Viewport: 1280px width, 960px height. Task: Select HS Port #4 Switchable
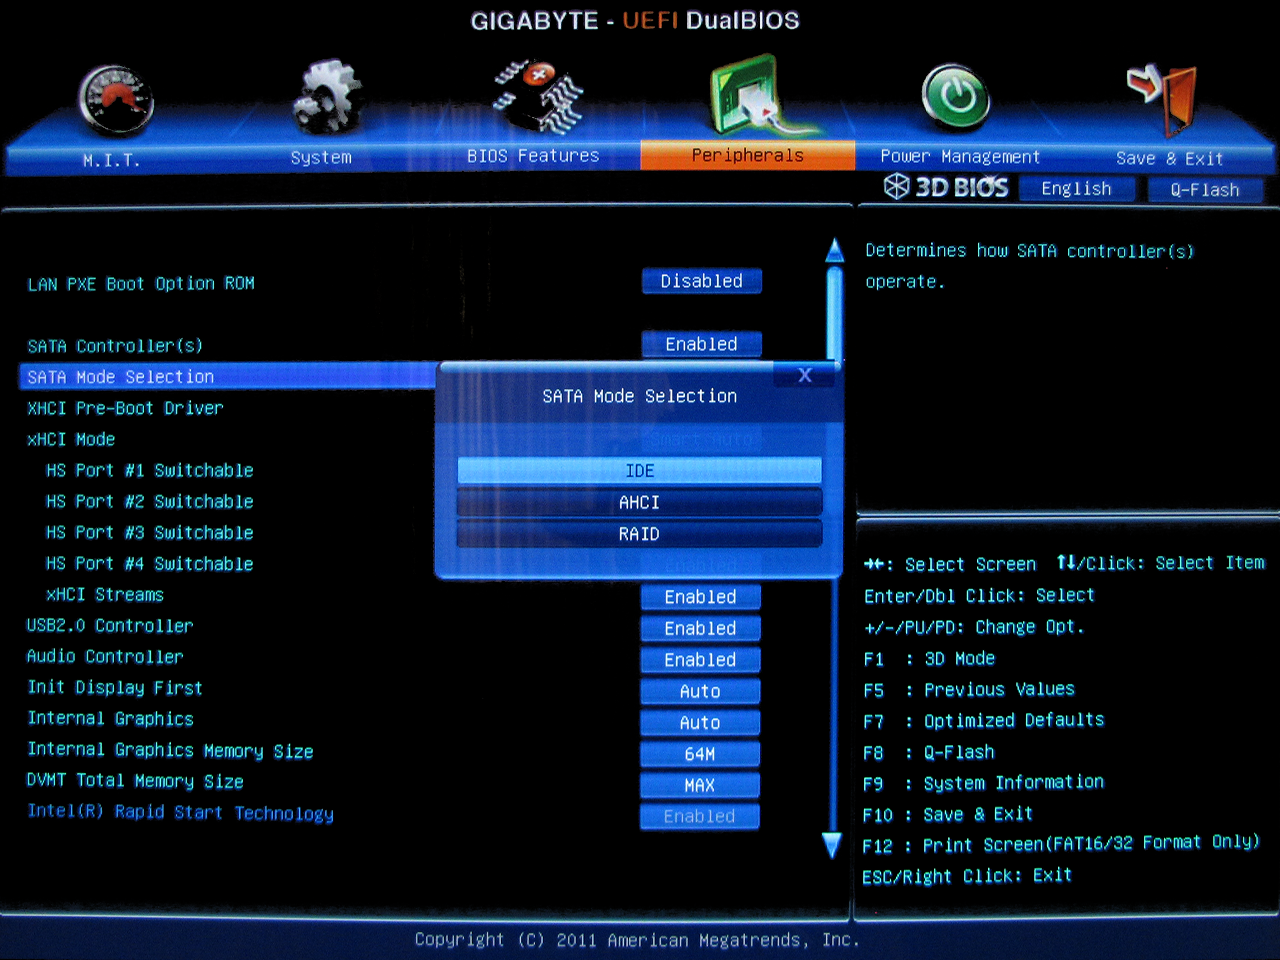point(150,563)
